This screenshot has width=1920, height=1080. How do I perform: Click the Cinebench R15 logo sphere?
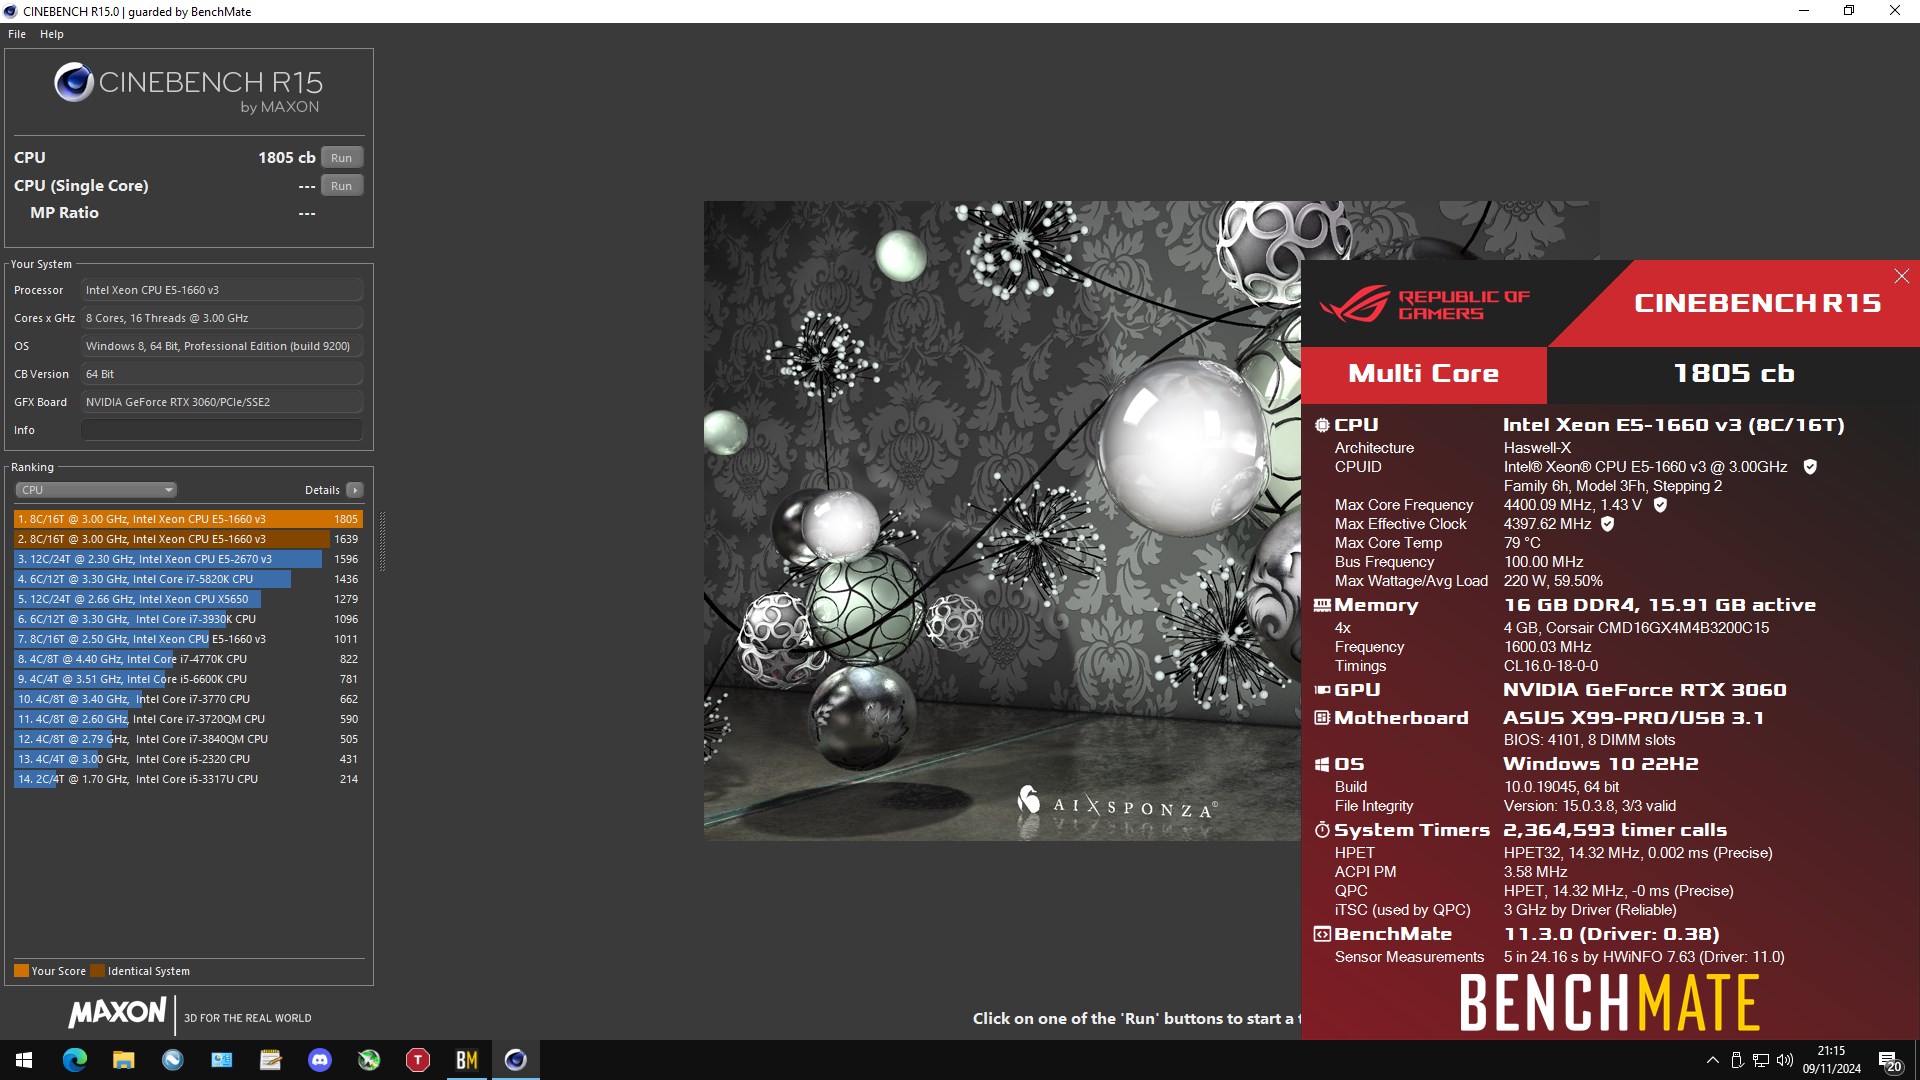pos(74,83)
